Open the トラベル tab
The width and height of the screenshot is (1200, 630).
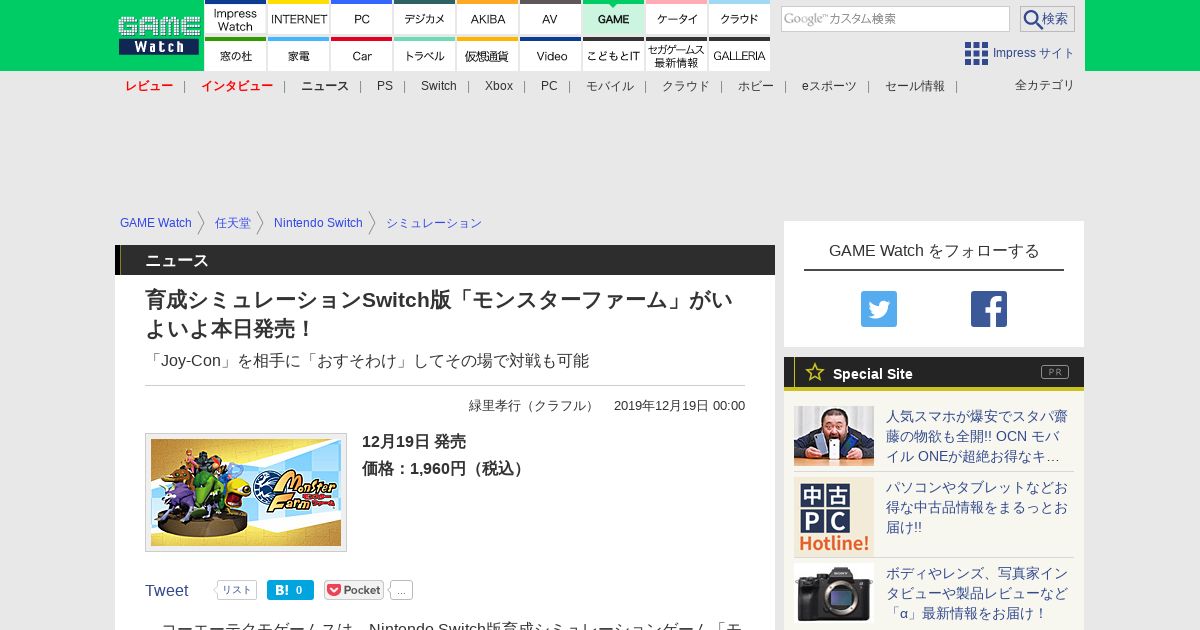[x=425, y=55]
